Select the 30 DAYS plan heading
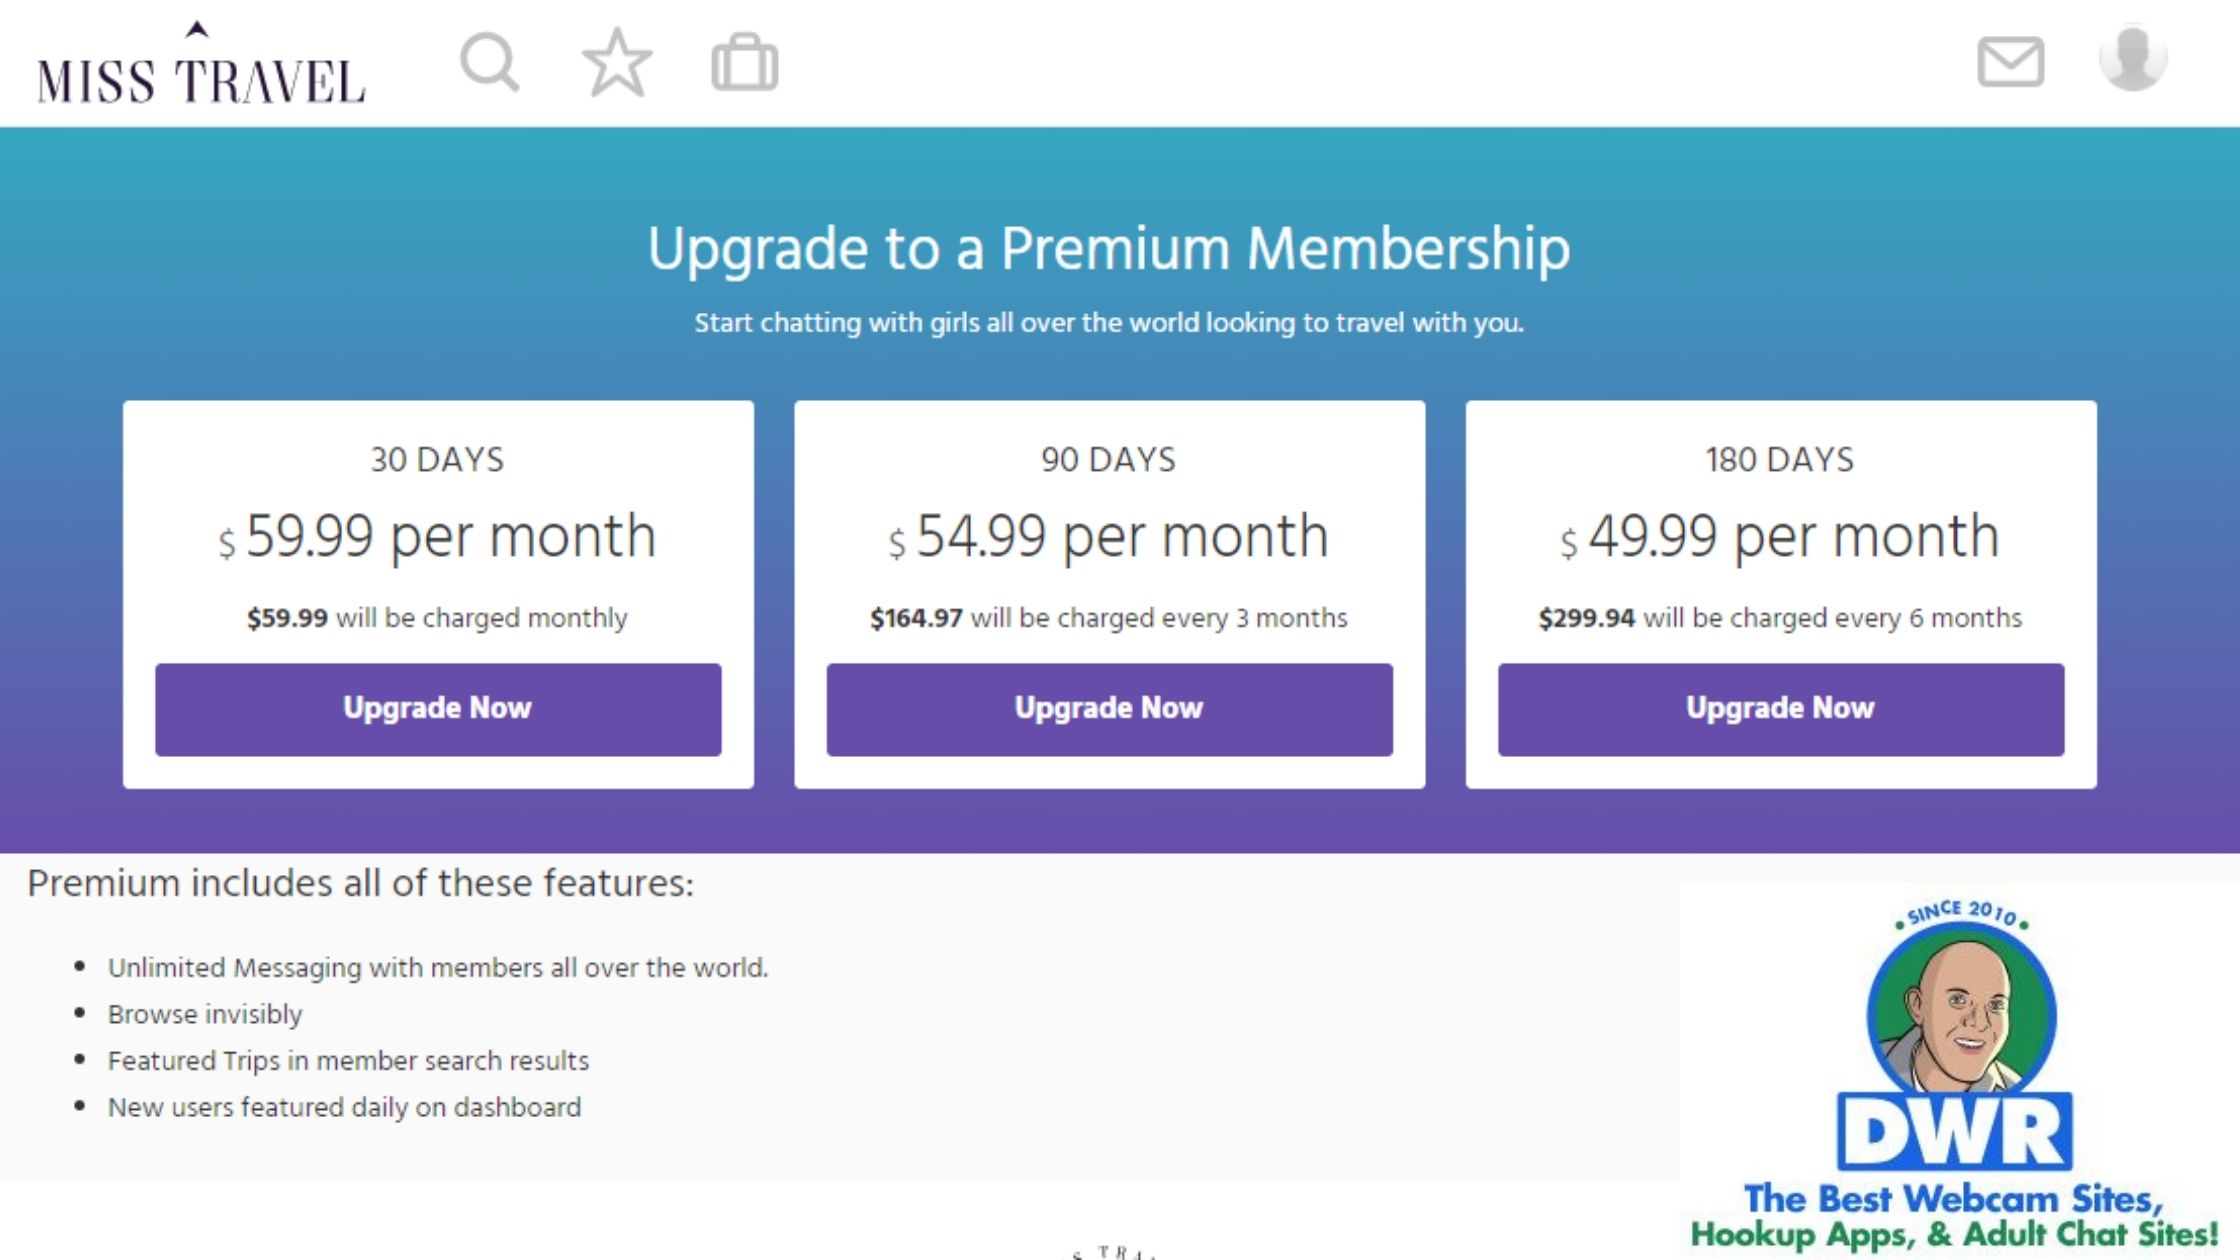Screen dimensions: 2240x1260 point(438,460)
